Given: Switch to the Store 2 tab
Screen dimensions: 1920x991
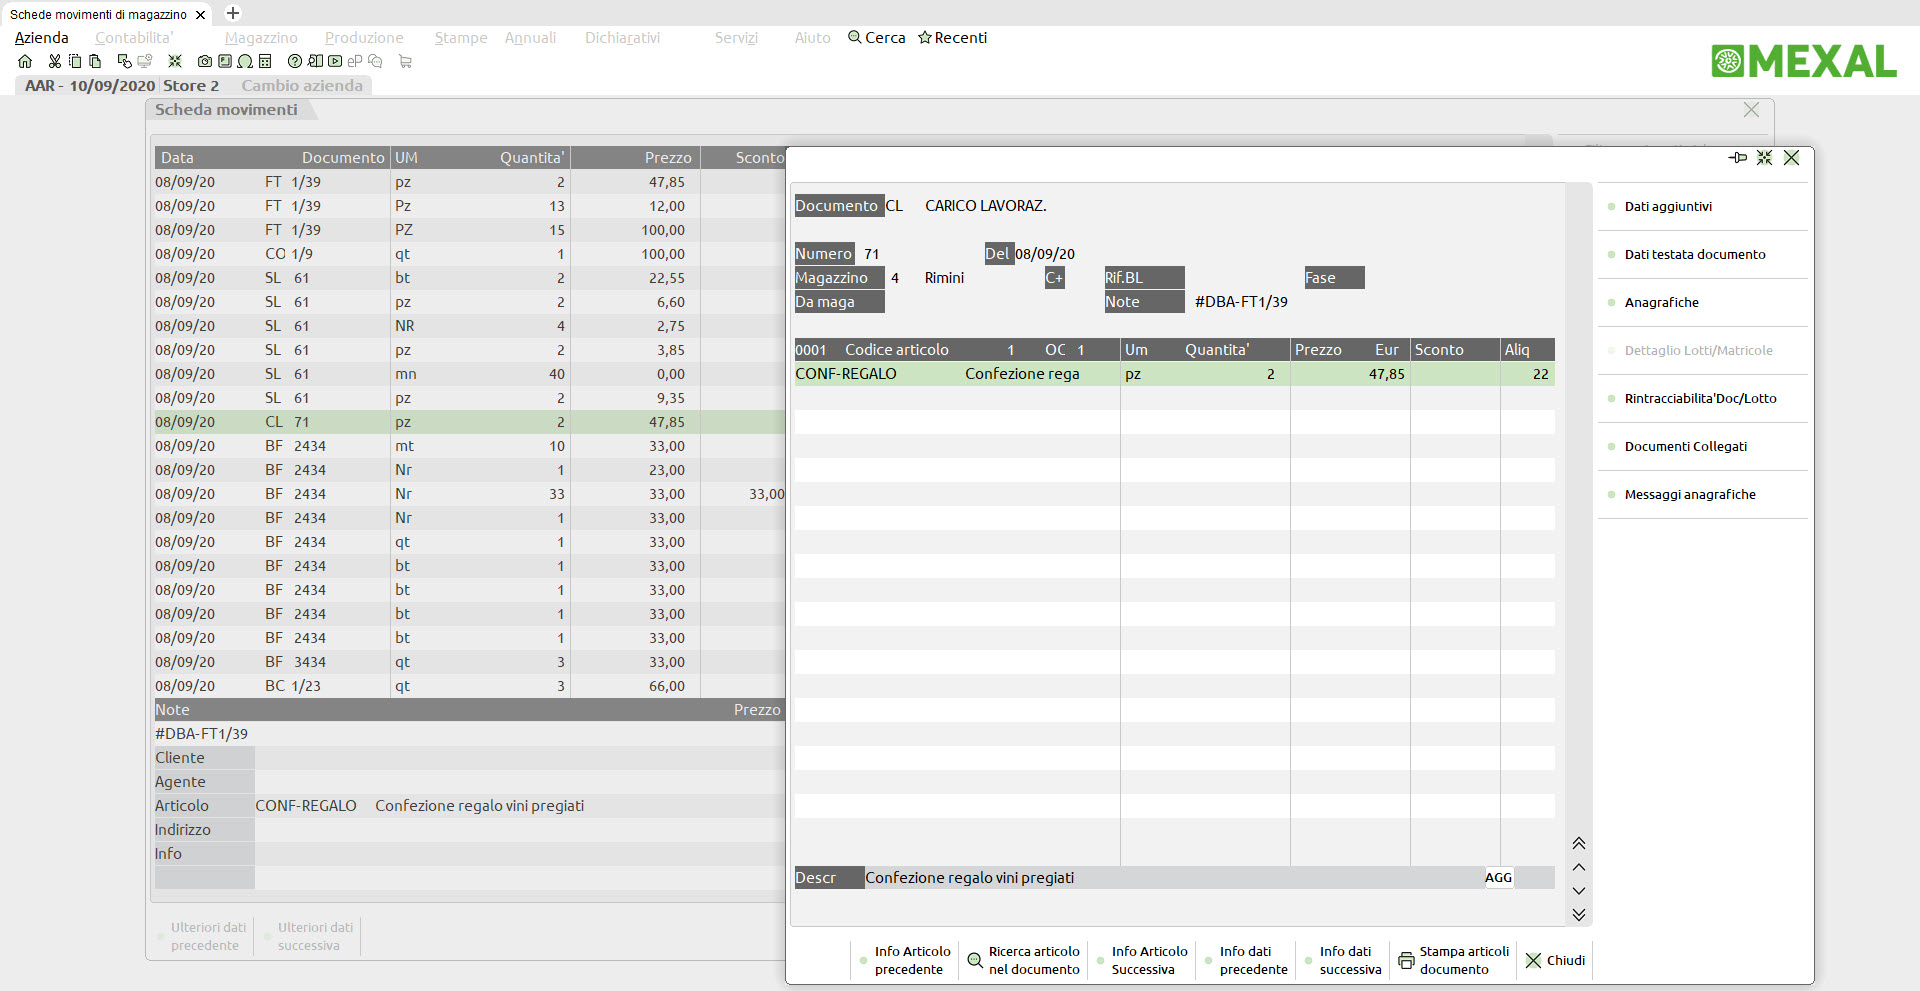Looking at the screenshot, I should 191,86.
